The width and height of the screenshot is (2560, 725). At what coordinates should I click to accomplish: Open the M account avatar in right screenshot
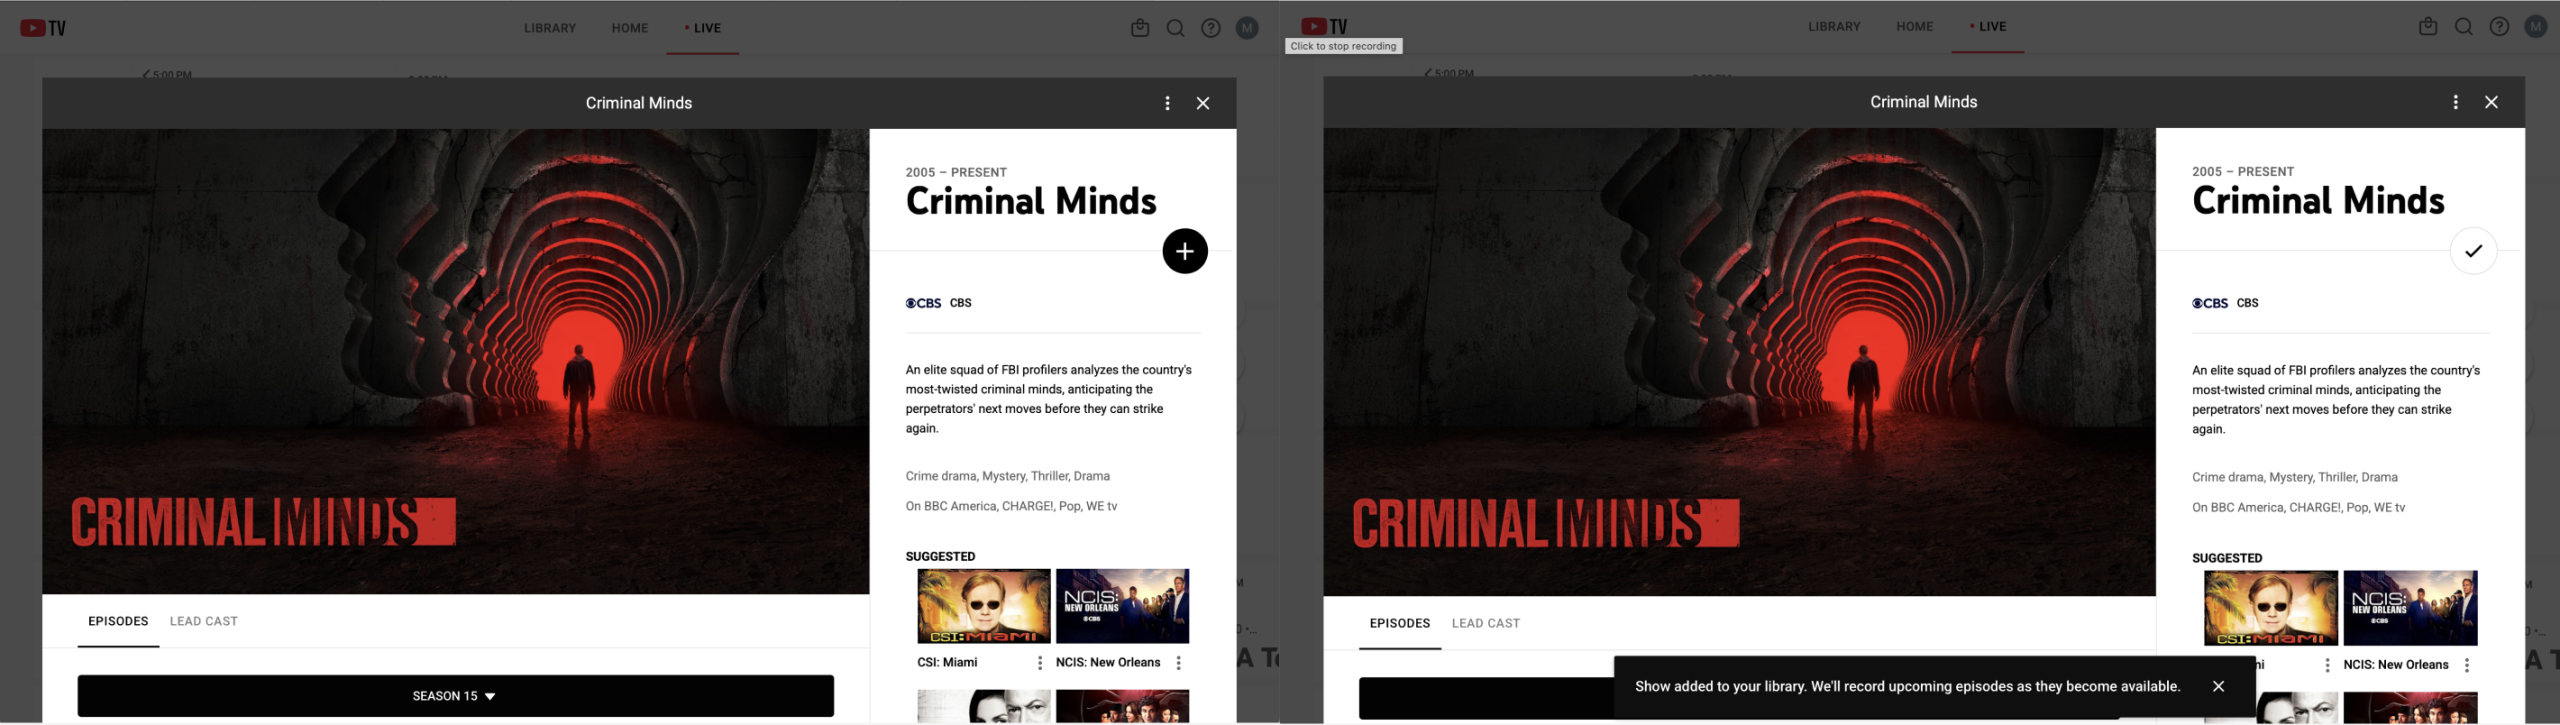(2535, 27)
